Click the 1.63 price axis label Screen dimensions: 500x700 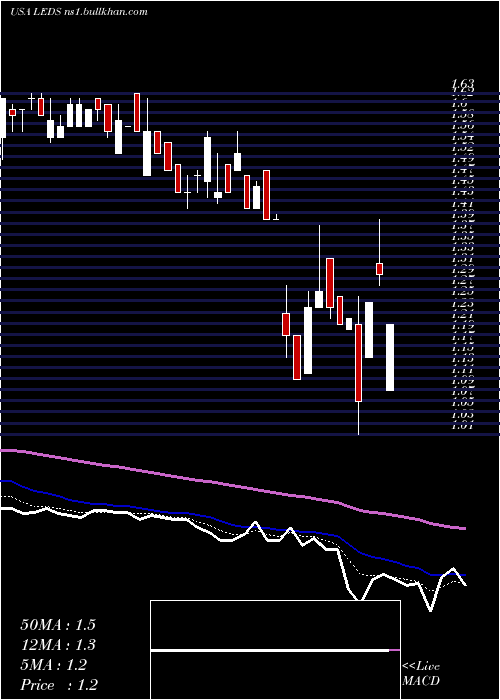462,83
